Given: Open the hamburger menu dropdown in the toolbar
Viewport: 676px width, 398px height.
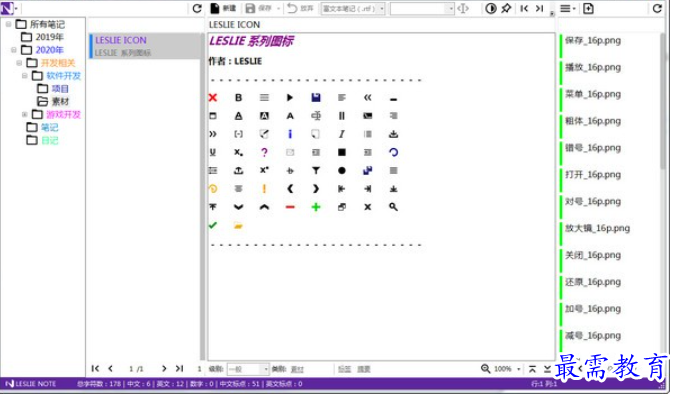Looking at the screenshot, I should (567, 8).
